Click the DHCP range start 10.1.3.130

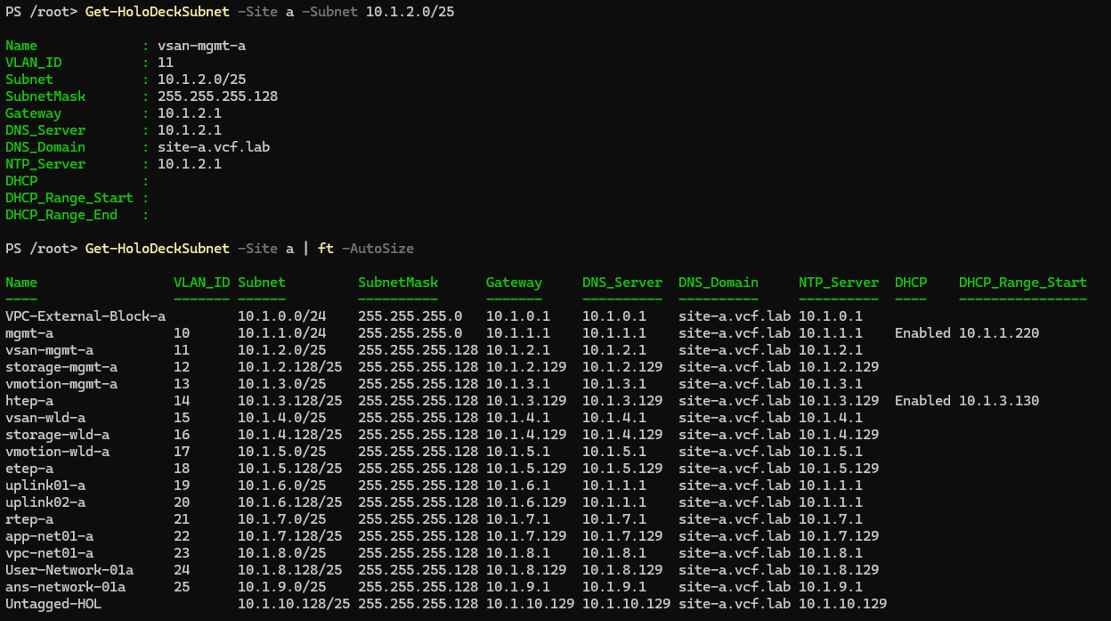point(998,401)
